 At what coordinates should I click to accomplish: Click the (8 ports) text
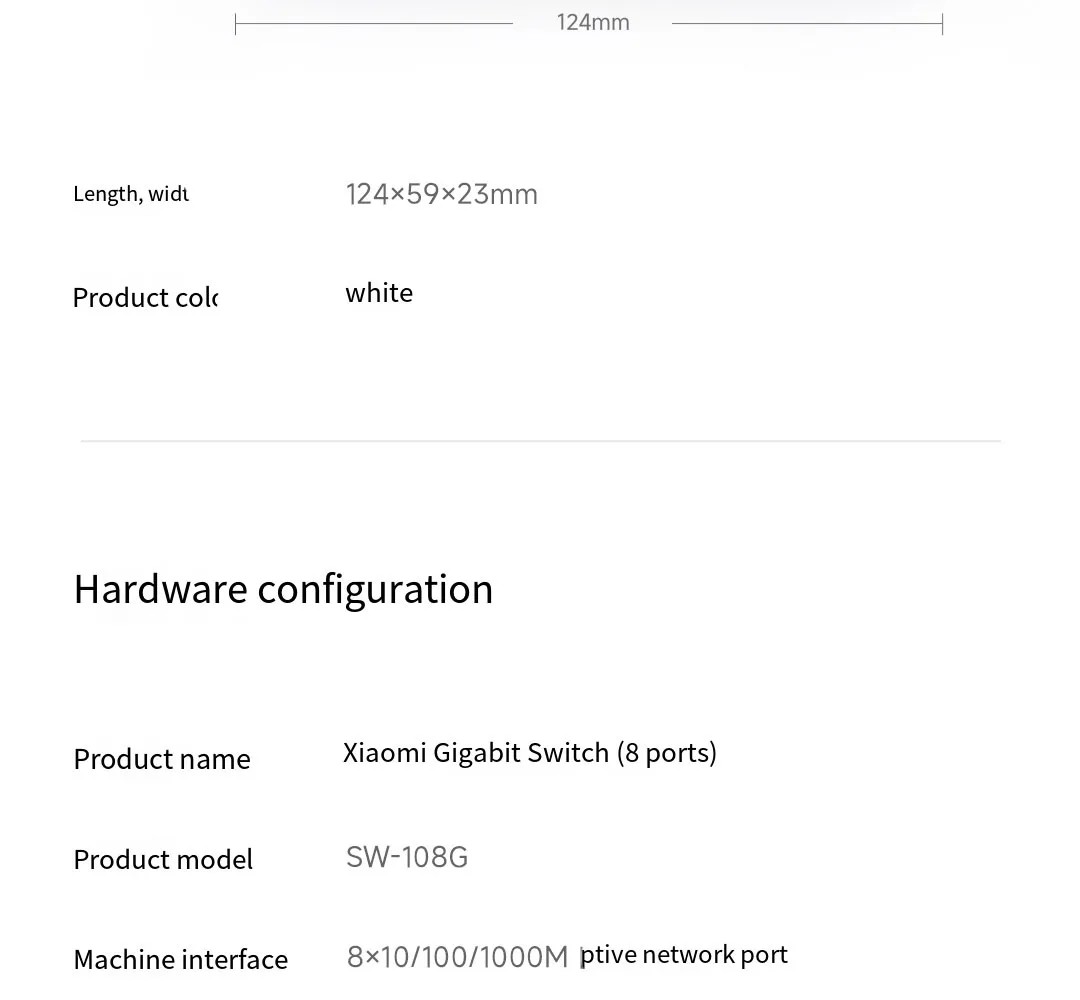click(667, 753)
